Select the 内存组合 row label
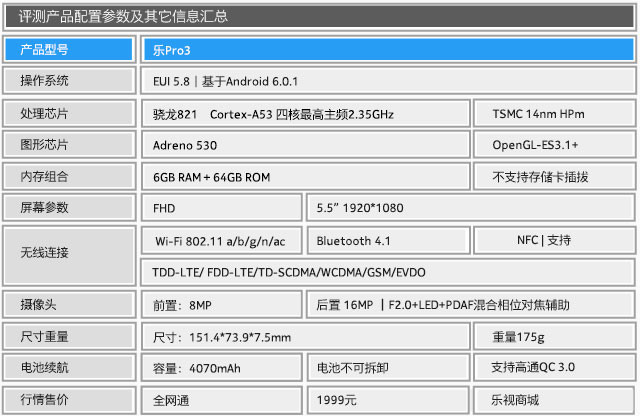Screen dimensions: 640x416 pyautogui.click(x=69, y=176)
